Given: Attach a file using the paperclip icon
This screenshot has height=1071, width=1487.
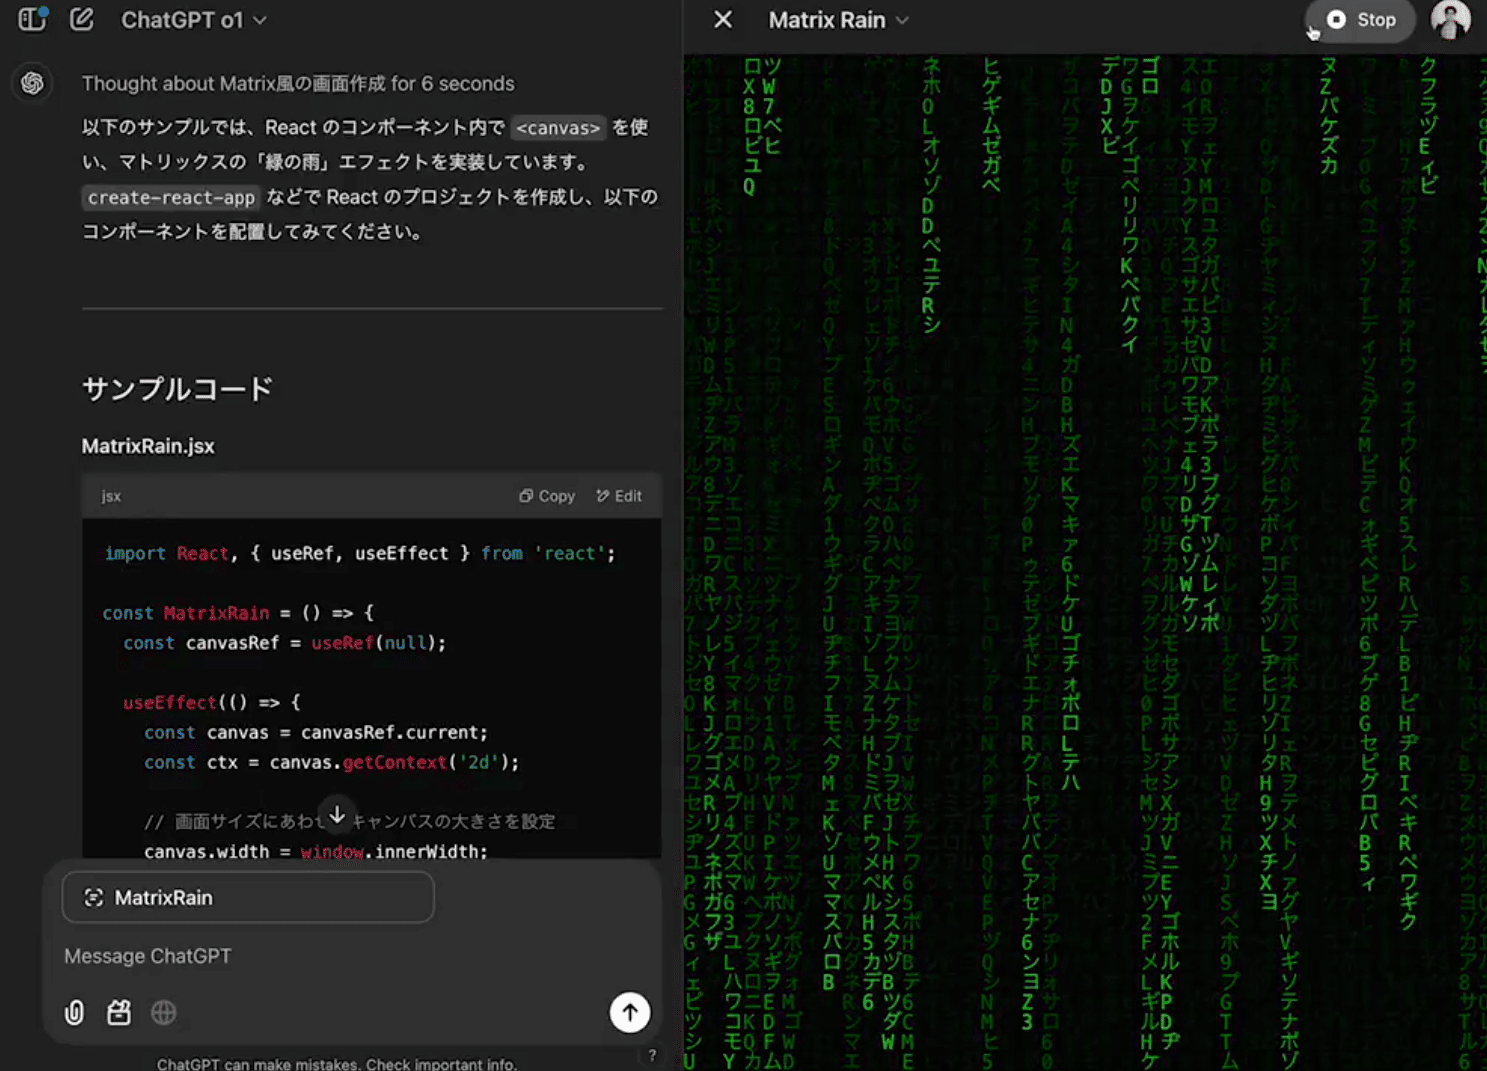Looking at the screenshot, I should pos(74,1013).
